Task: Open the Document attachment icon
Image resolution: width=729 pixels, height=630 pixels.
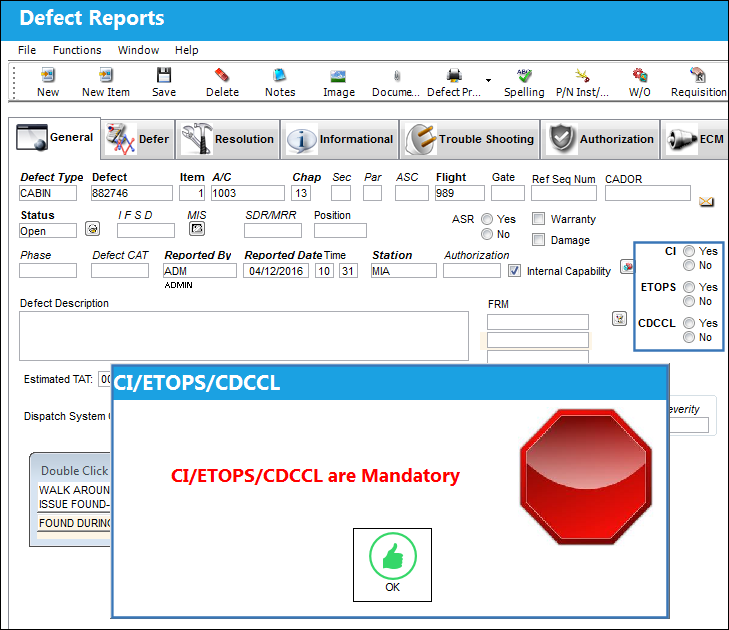Action: coord(397,76)
